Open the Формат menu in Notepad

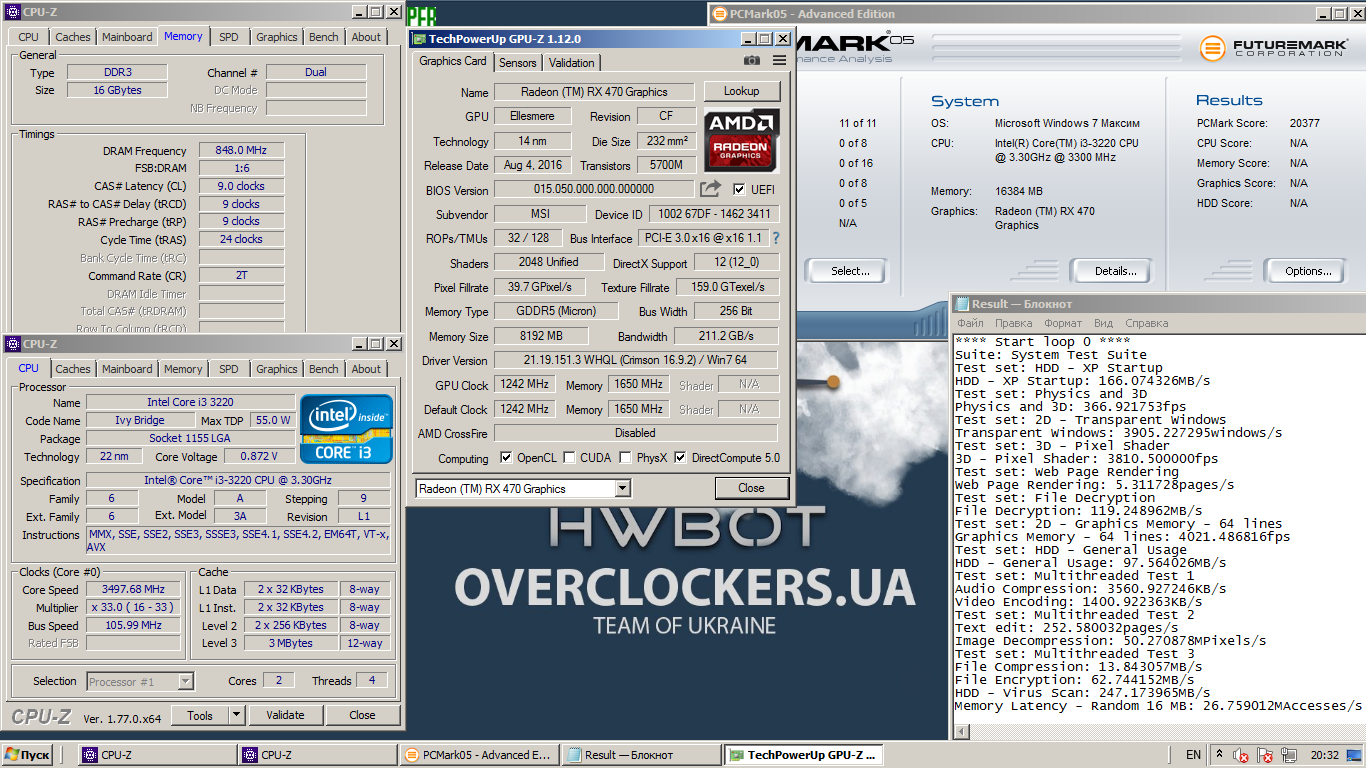coord(1063,323)
